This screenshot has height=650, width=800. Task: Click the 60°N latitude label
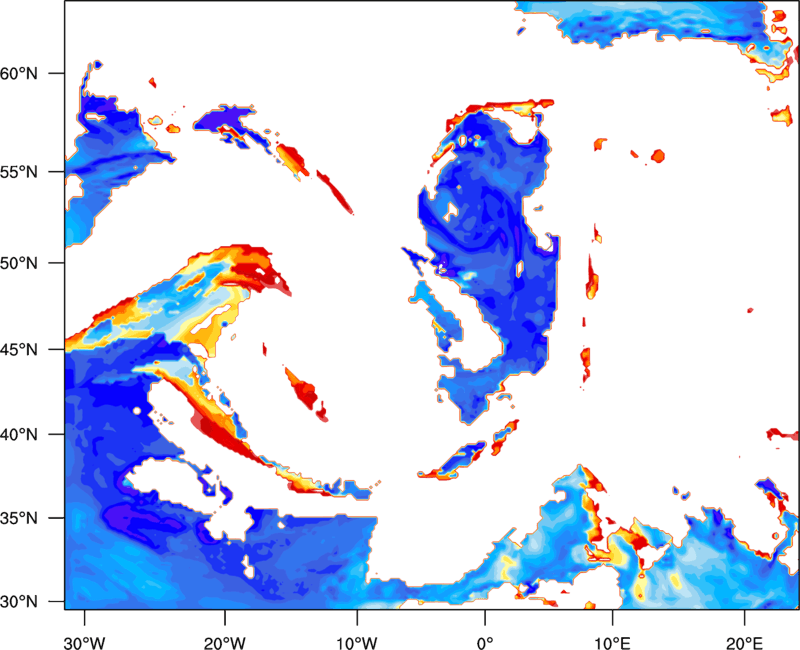tap(19, 73)
